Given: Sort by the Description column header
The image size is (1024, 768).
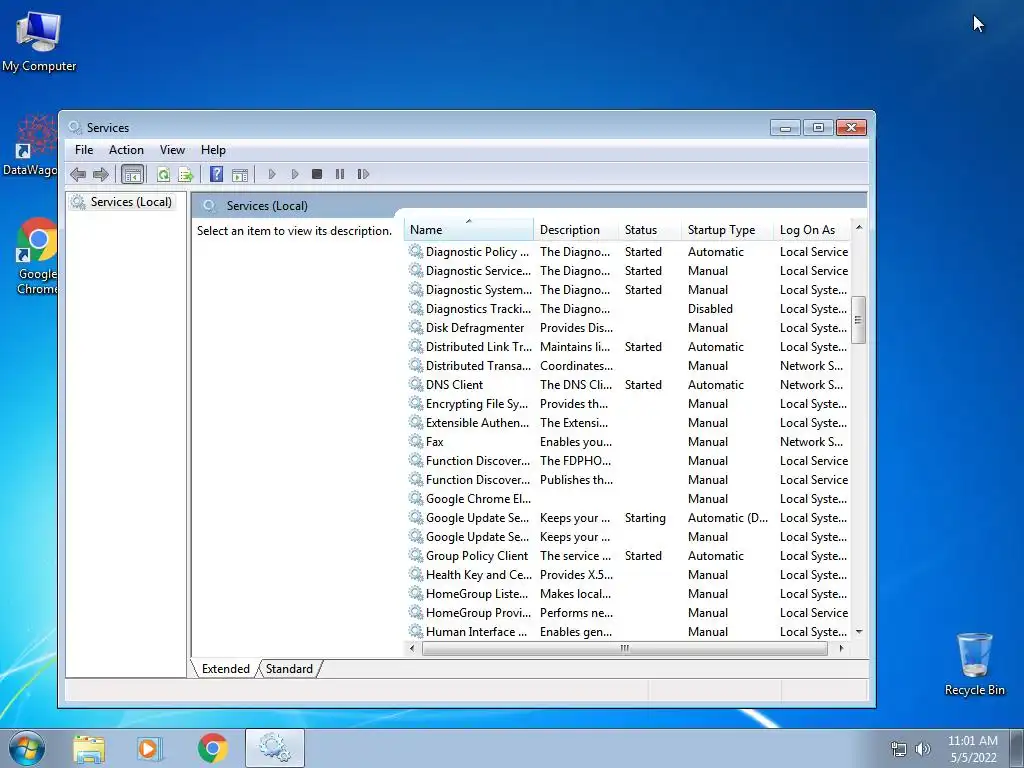Looking at the screenshot, I should [x=575, y=229].
